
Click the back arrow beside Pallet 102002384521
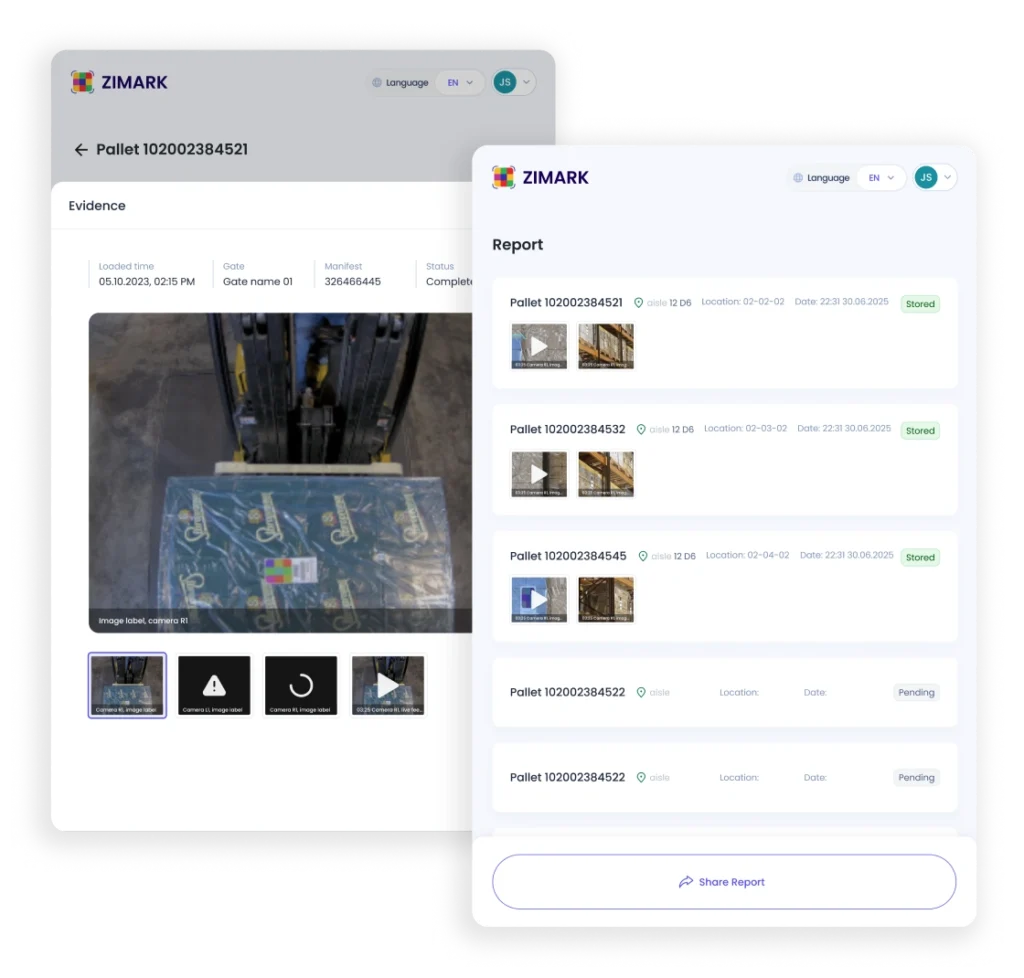click(x=81, y=150)
